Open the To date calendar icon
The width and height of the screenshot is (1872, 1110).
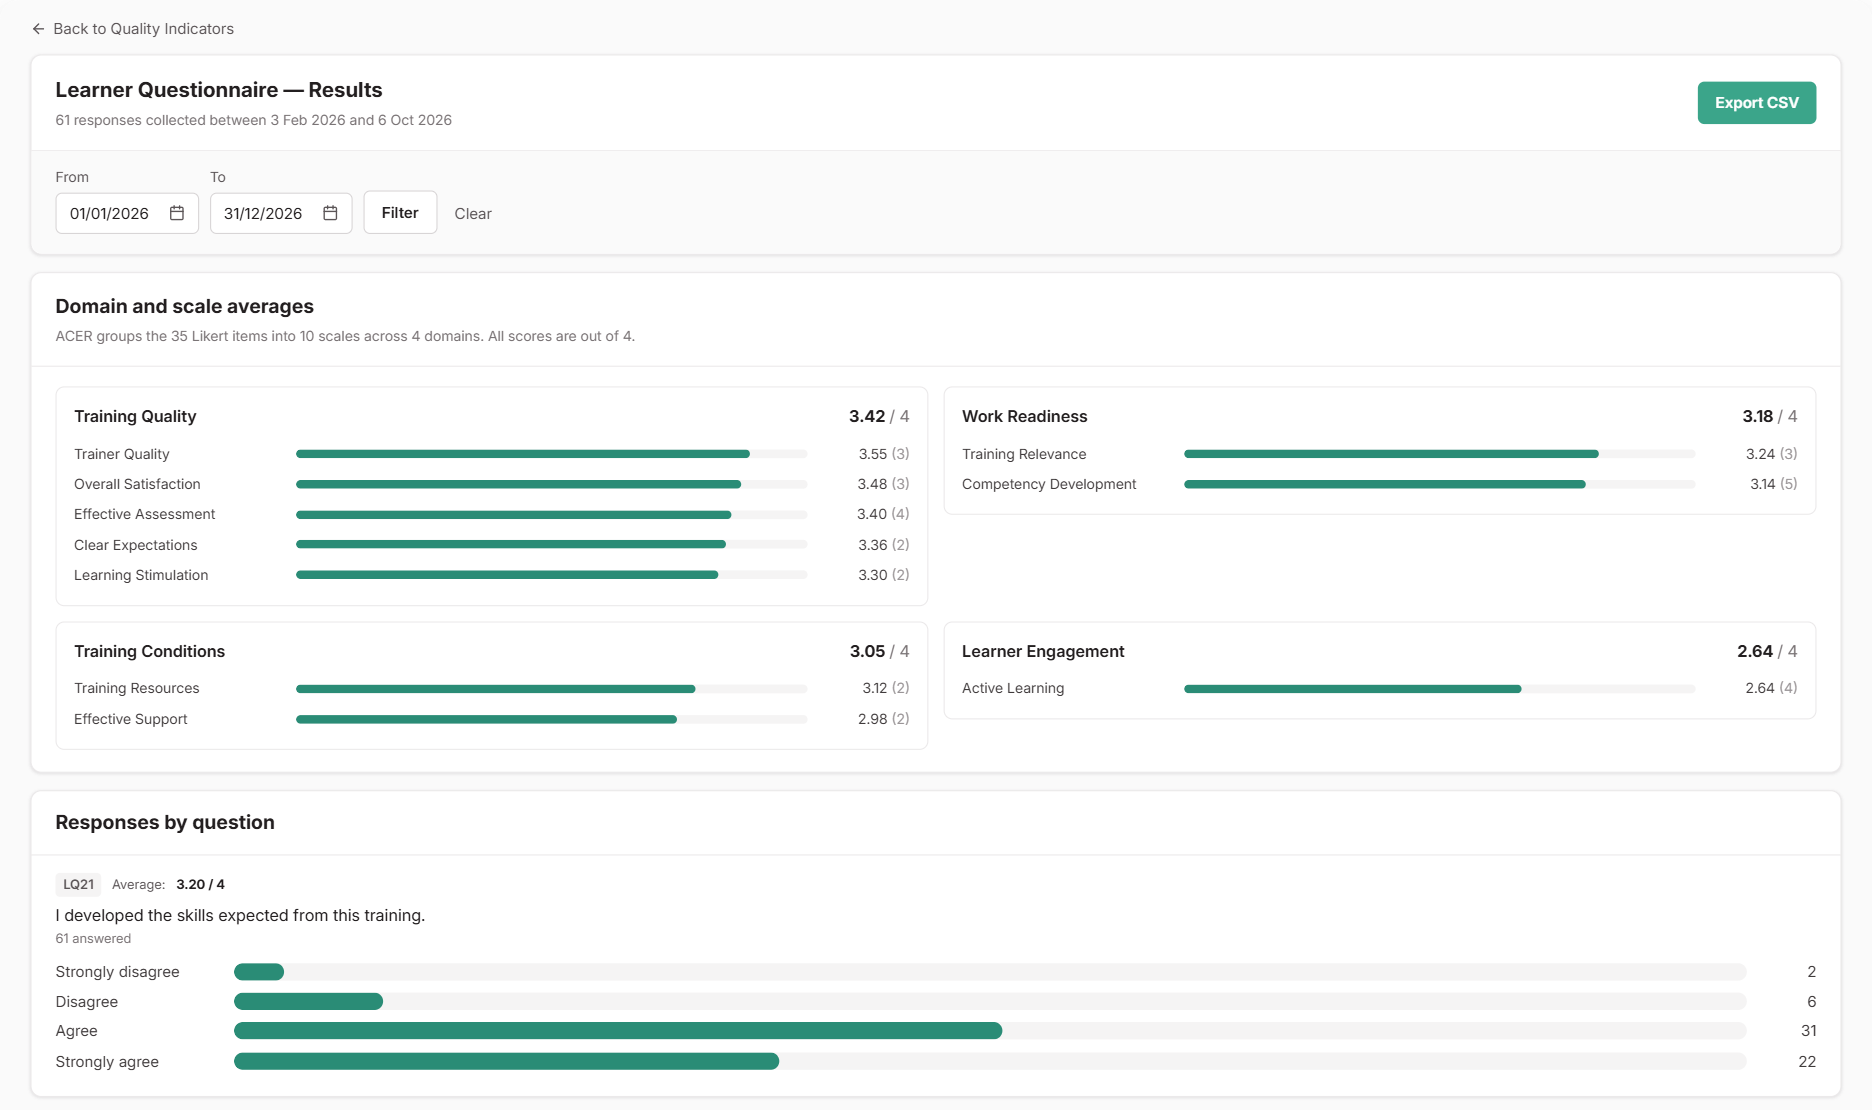(330, 213)
